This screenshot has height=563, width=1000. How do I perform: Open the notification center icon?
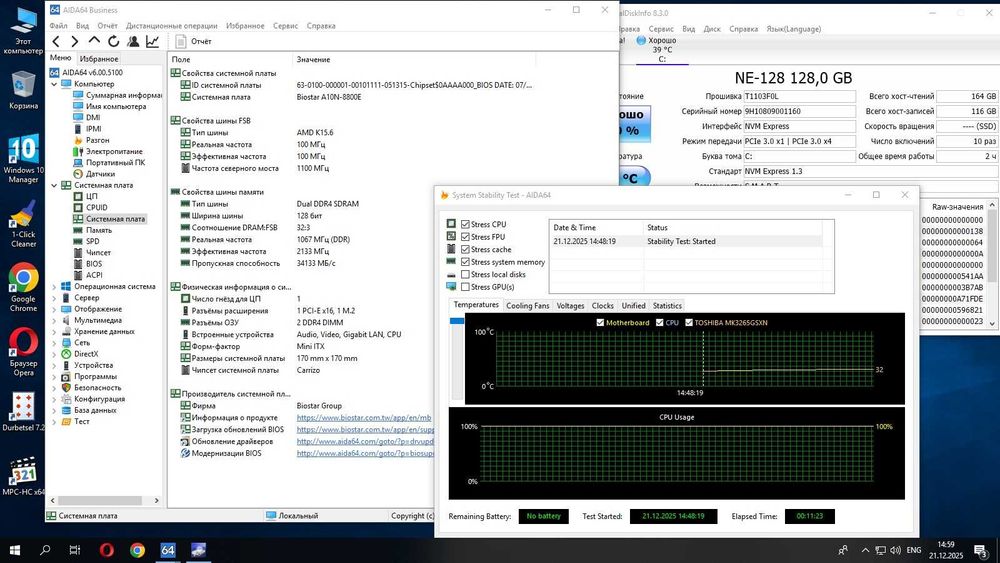(981, 550)
